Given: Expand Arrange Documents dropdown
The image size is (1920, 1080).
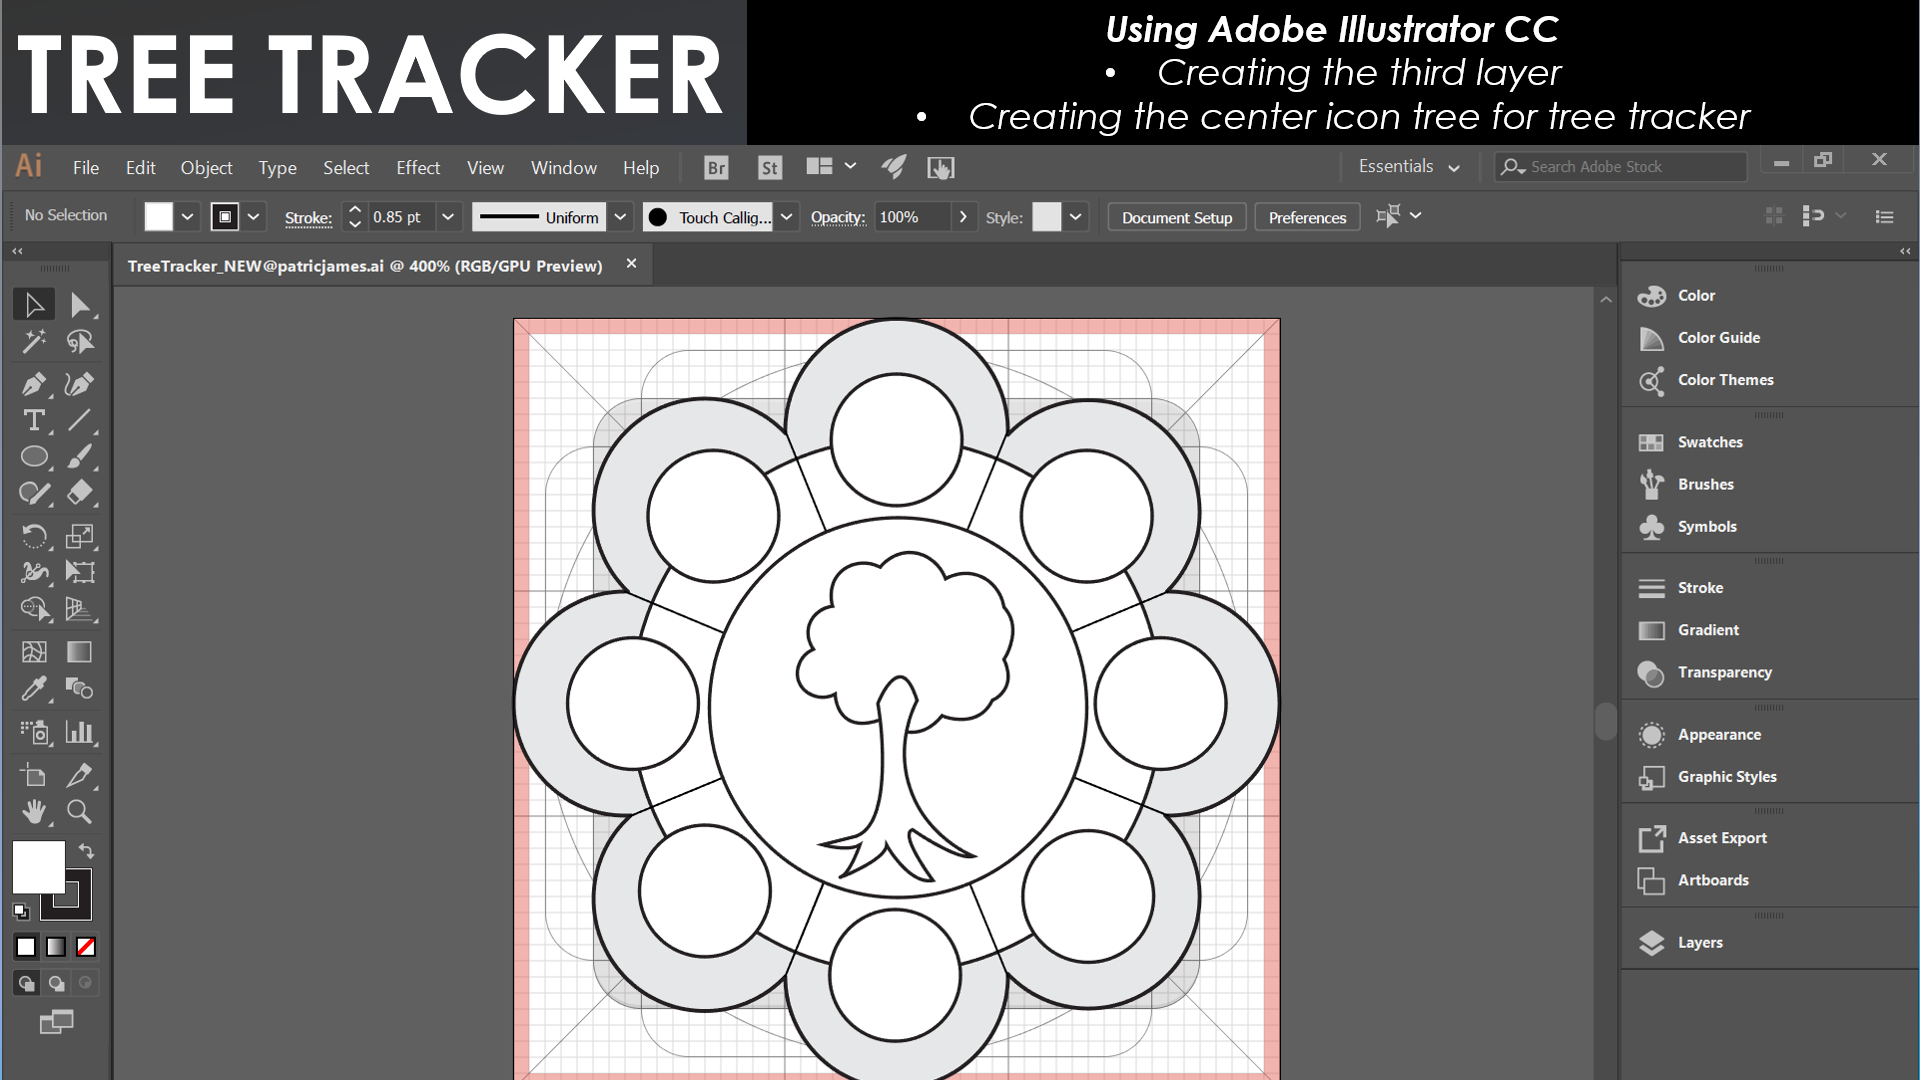Looking at the screenshot, I should [x=850, y=166].
